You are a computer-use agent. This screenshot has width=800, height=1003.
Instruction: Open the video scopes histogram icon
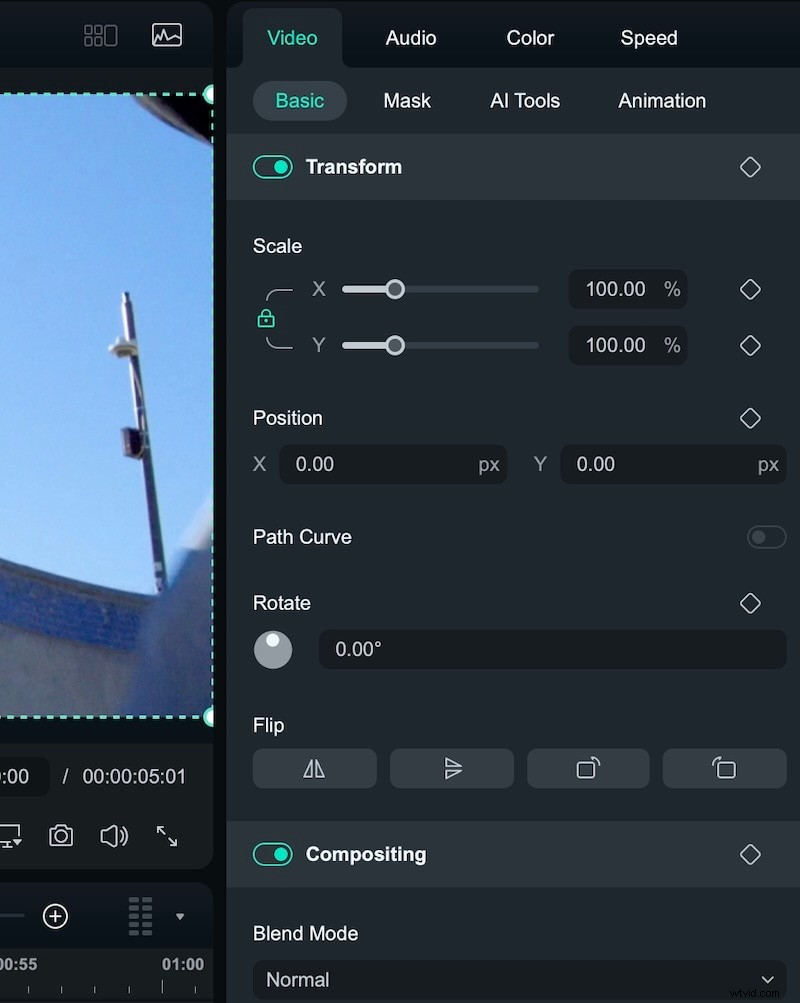click(167, 35)
